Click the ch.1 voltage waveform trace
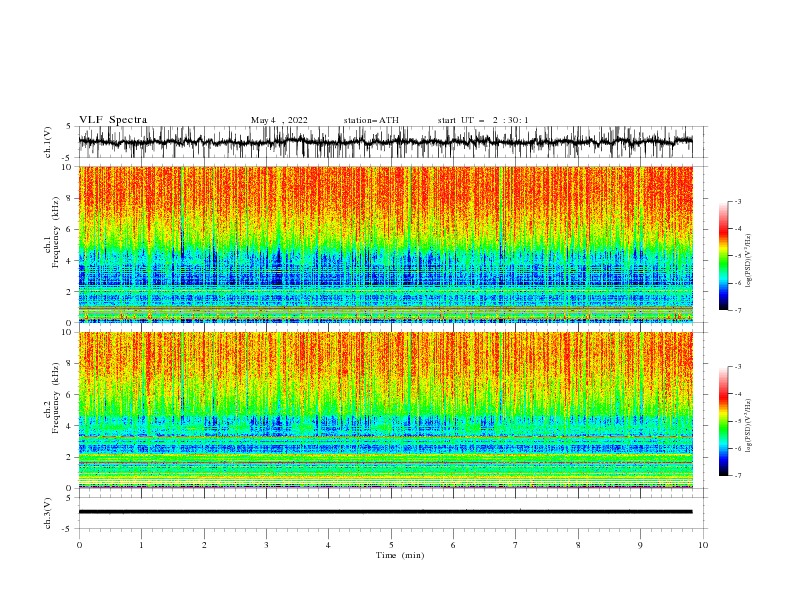792x612 pixels. (x=385, y=142)
